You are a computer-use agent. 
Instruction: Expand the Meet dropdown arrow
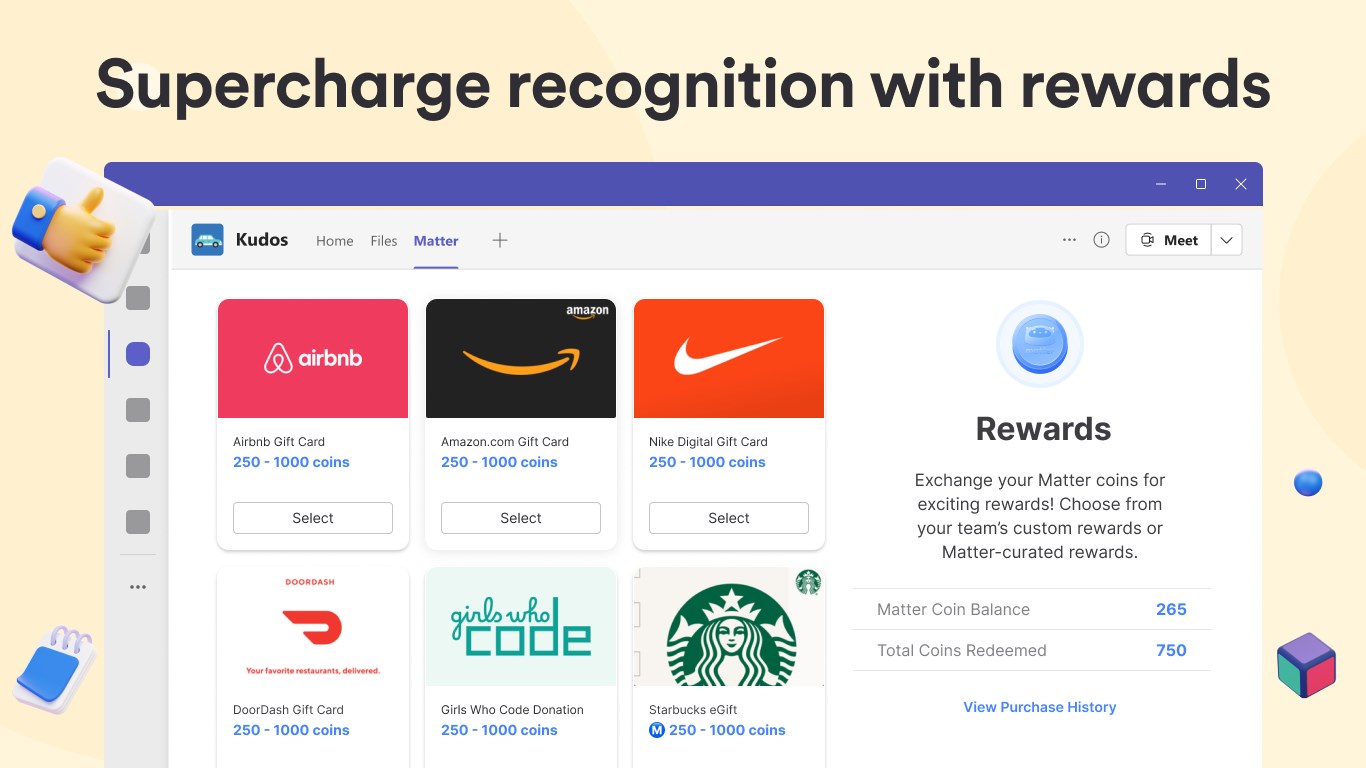click(x=1226, y=240)
